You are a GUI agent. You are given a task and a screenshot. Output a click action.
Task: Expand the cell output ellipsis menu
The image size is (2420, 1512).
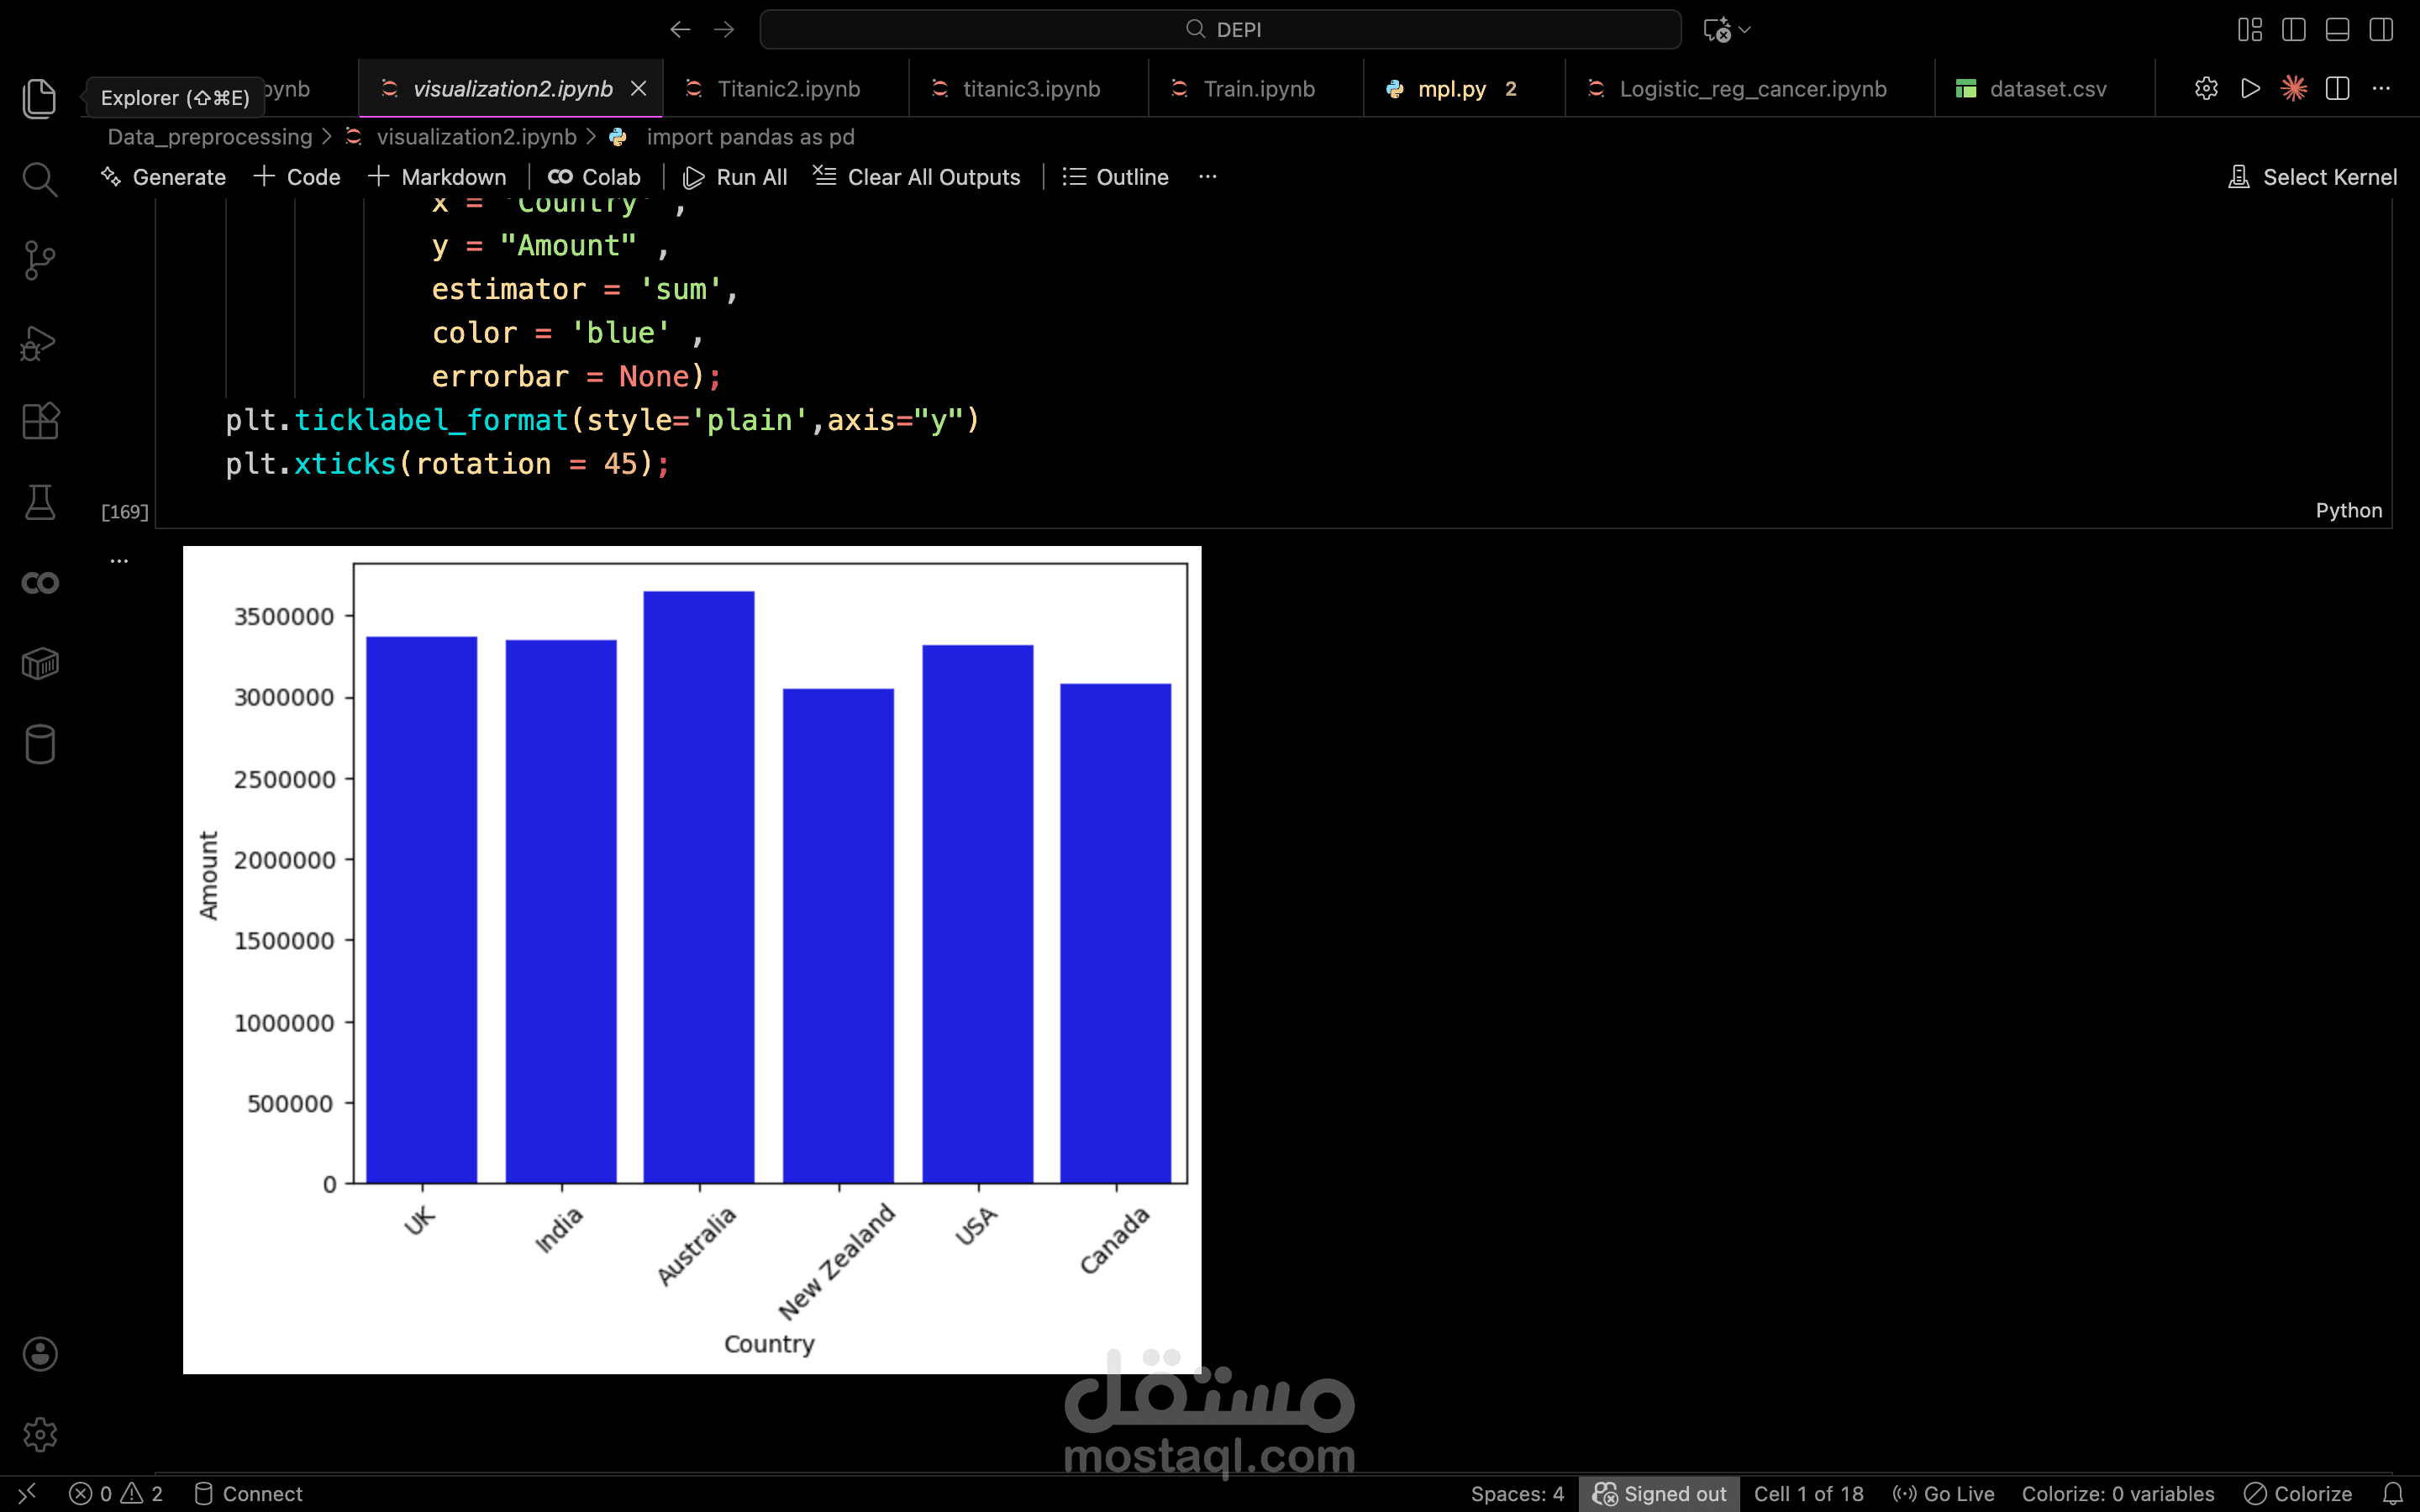119,561
